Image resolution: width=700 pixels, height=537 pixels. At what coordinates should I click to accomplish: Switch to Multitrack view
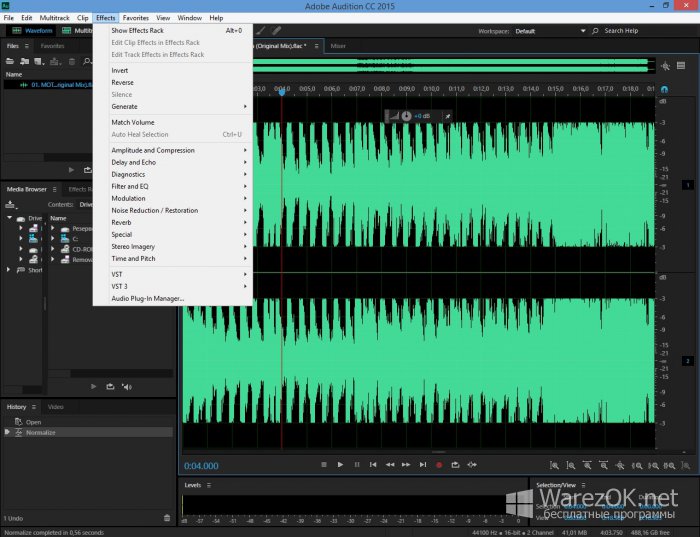[x=77, y=30]
